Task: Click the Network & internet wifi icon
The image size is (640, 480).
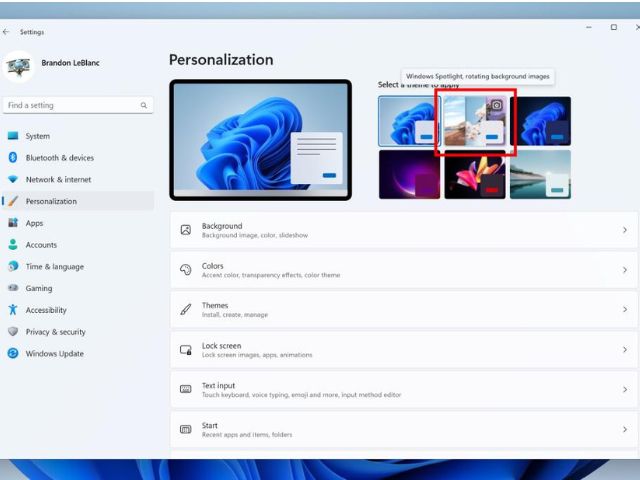Action: [13, 180]
